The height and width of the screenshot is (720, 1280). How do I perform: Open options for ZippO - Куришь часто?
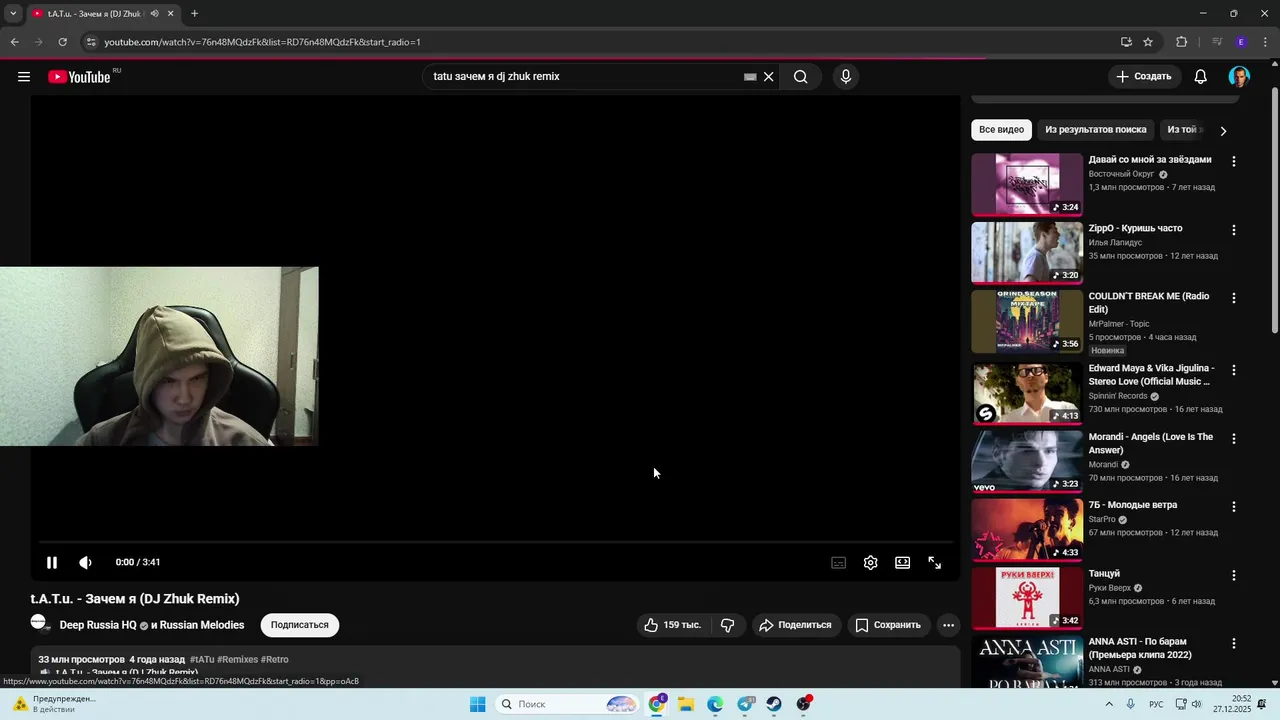click(x=1234, y=230)
